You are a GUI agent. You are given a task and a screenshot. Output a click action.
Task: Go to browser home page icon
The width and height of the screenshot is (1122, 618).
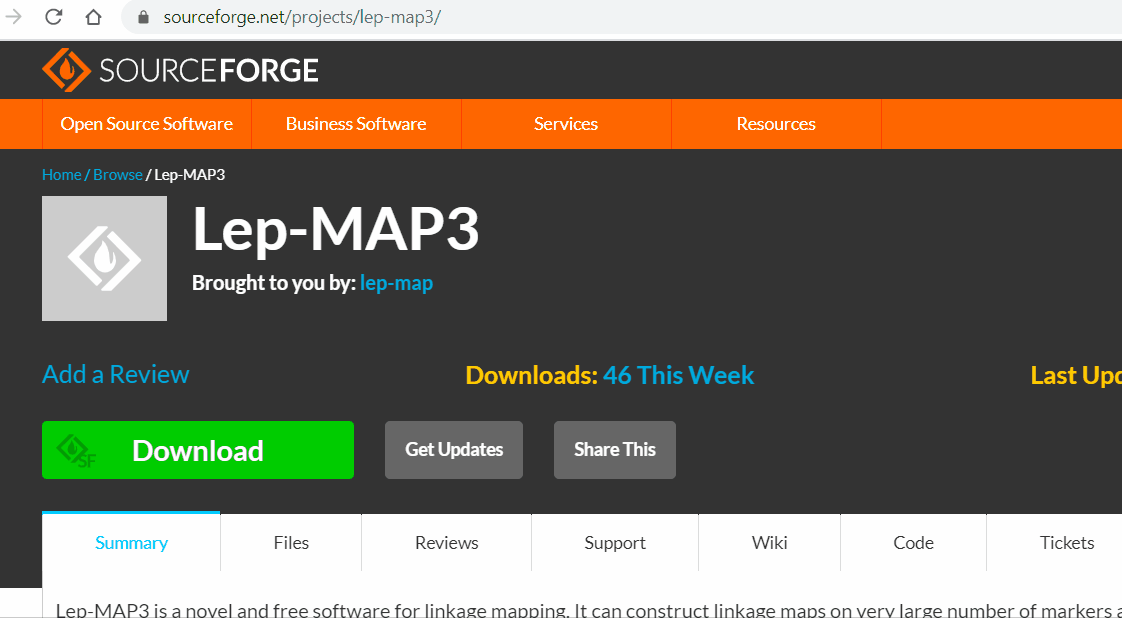pos(93,16)
